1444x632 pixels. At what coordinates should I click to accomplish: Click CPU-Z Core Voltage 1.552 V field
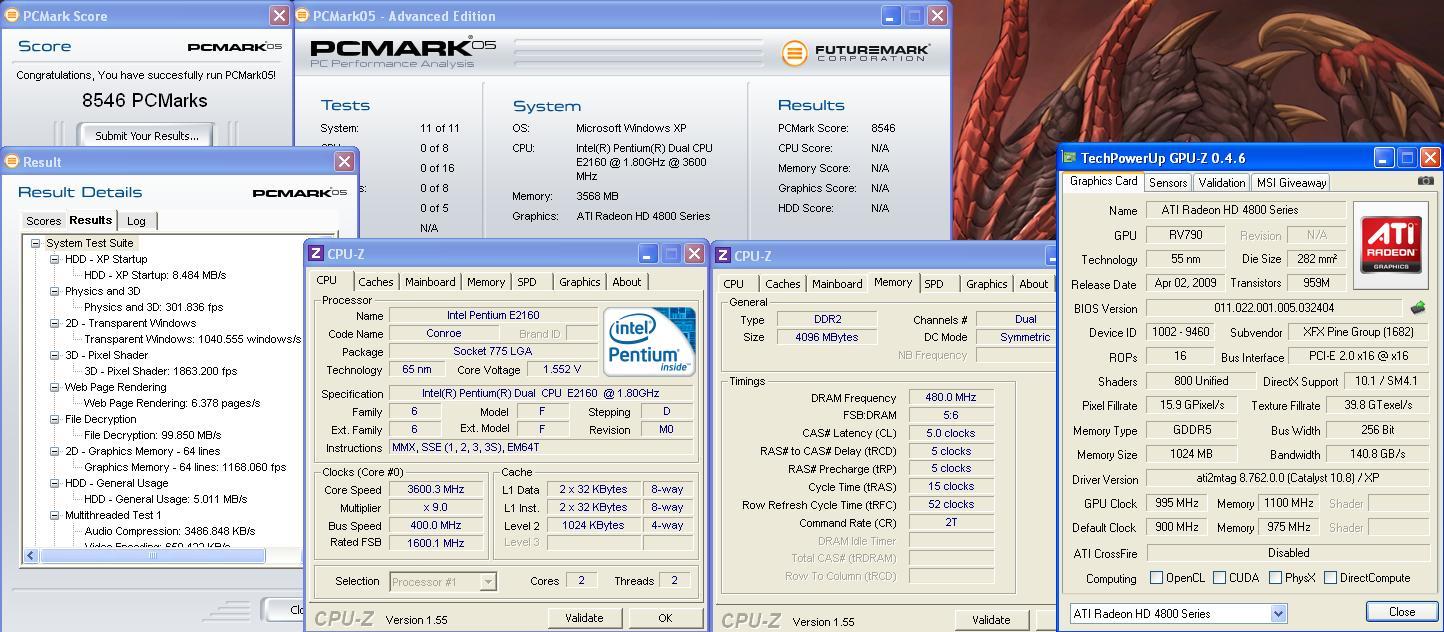(562, 370)
